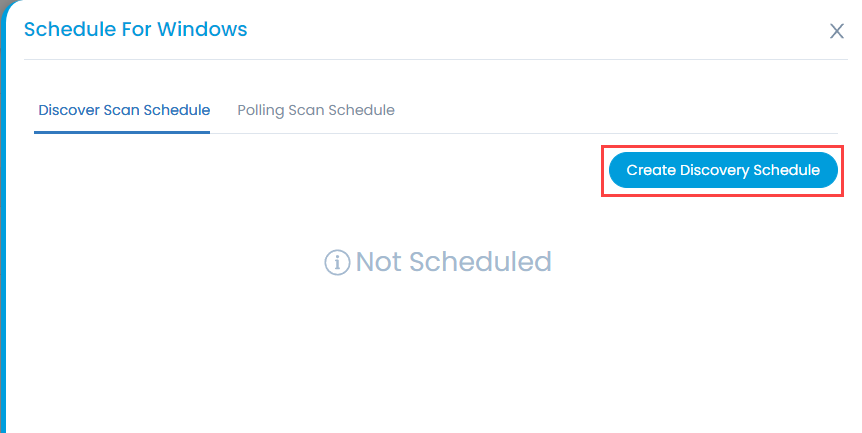This screenshot has width=862, height=433.
Task: Click the X at the dialog's top-right corner
Action: tap(837, 31)
